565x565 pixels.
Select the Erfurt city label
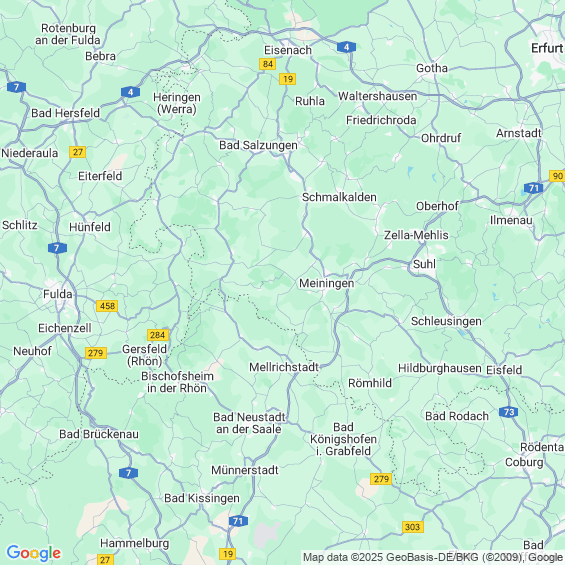[x=547, y=48]
